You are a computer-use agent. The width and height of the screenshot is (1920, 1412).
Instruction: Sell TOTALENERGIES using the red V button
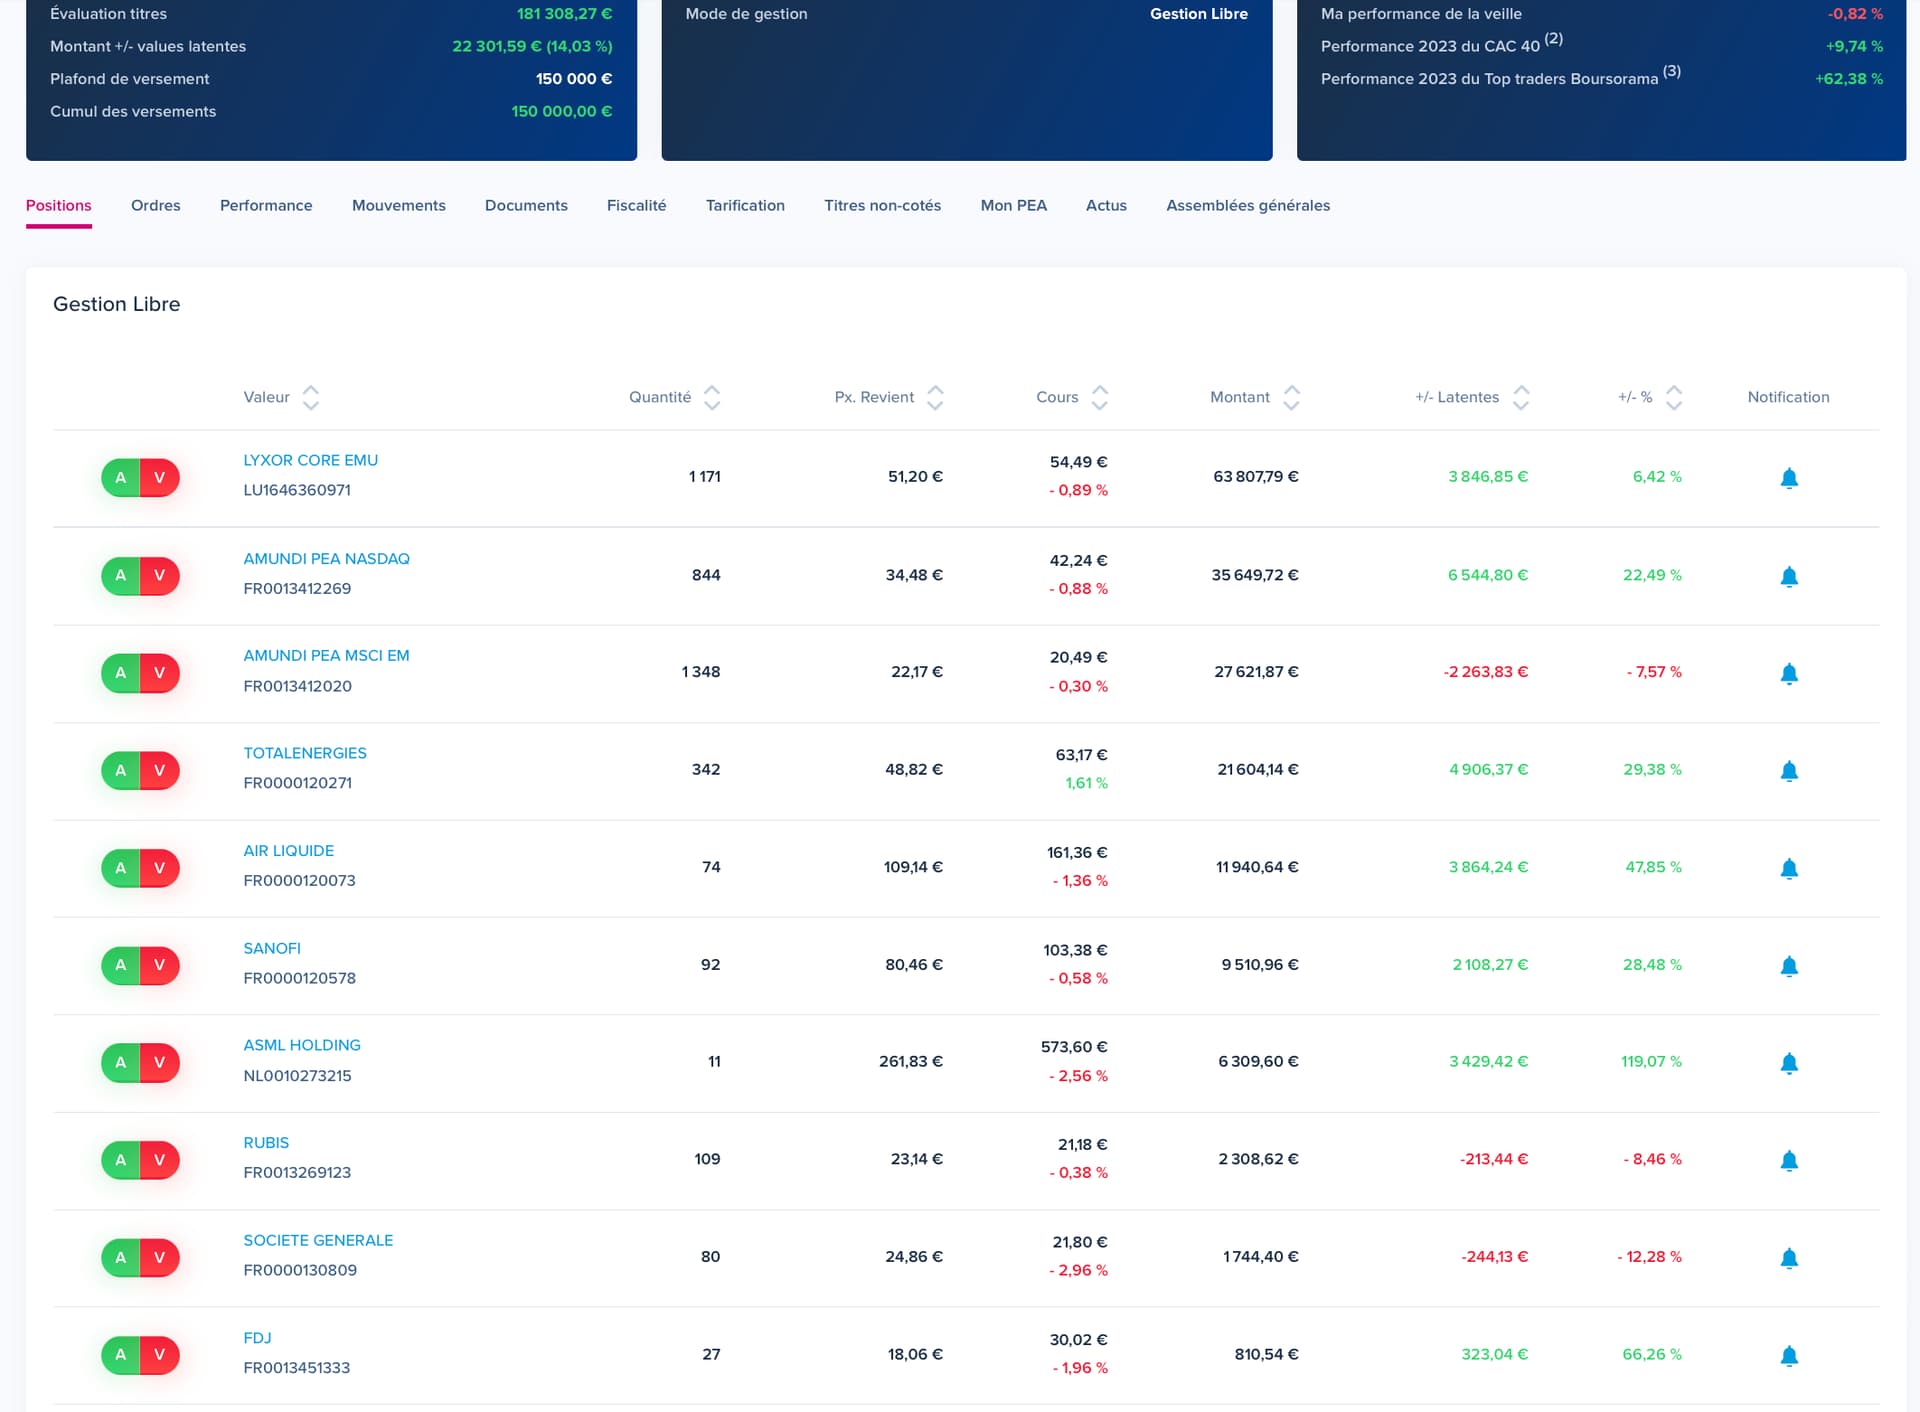159,770
